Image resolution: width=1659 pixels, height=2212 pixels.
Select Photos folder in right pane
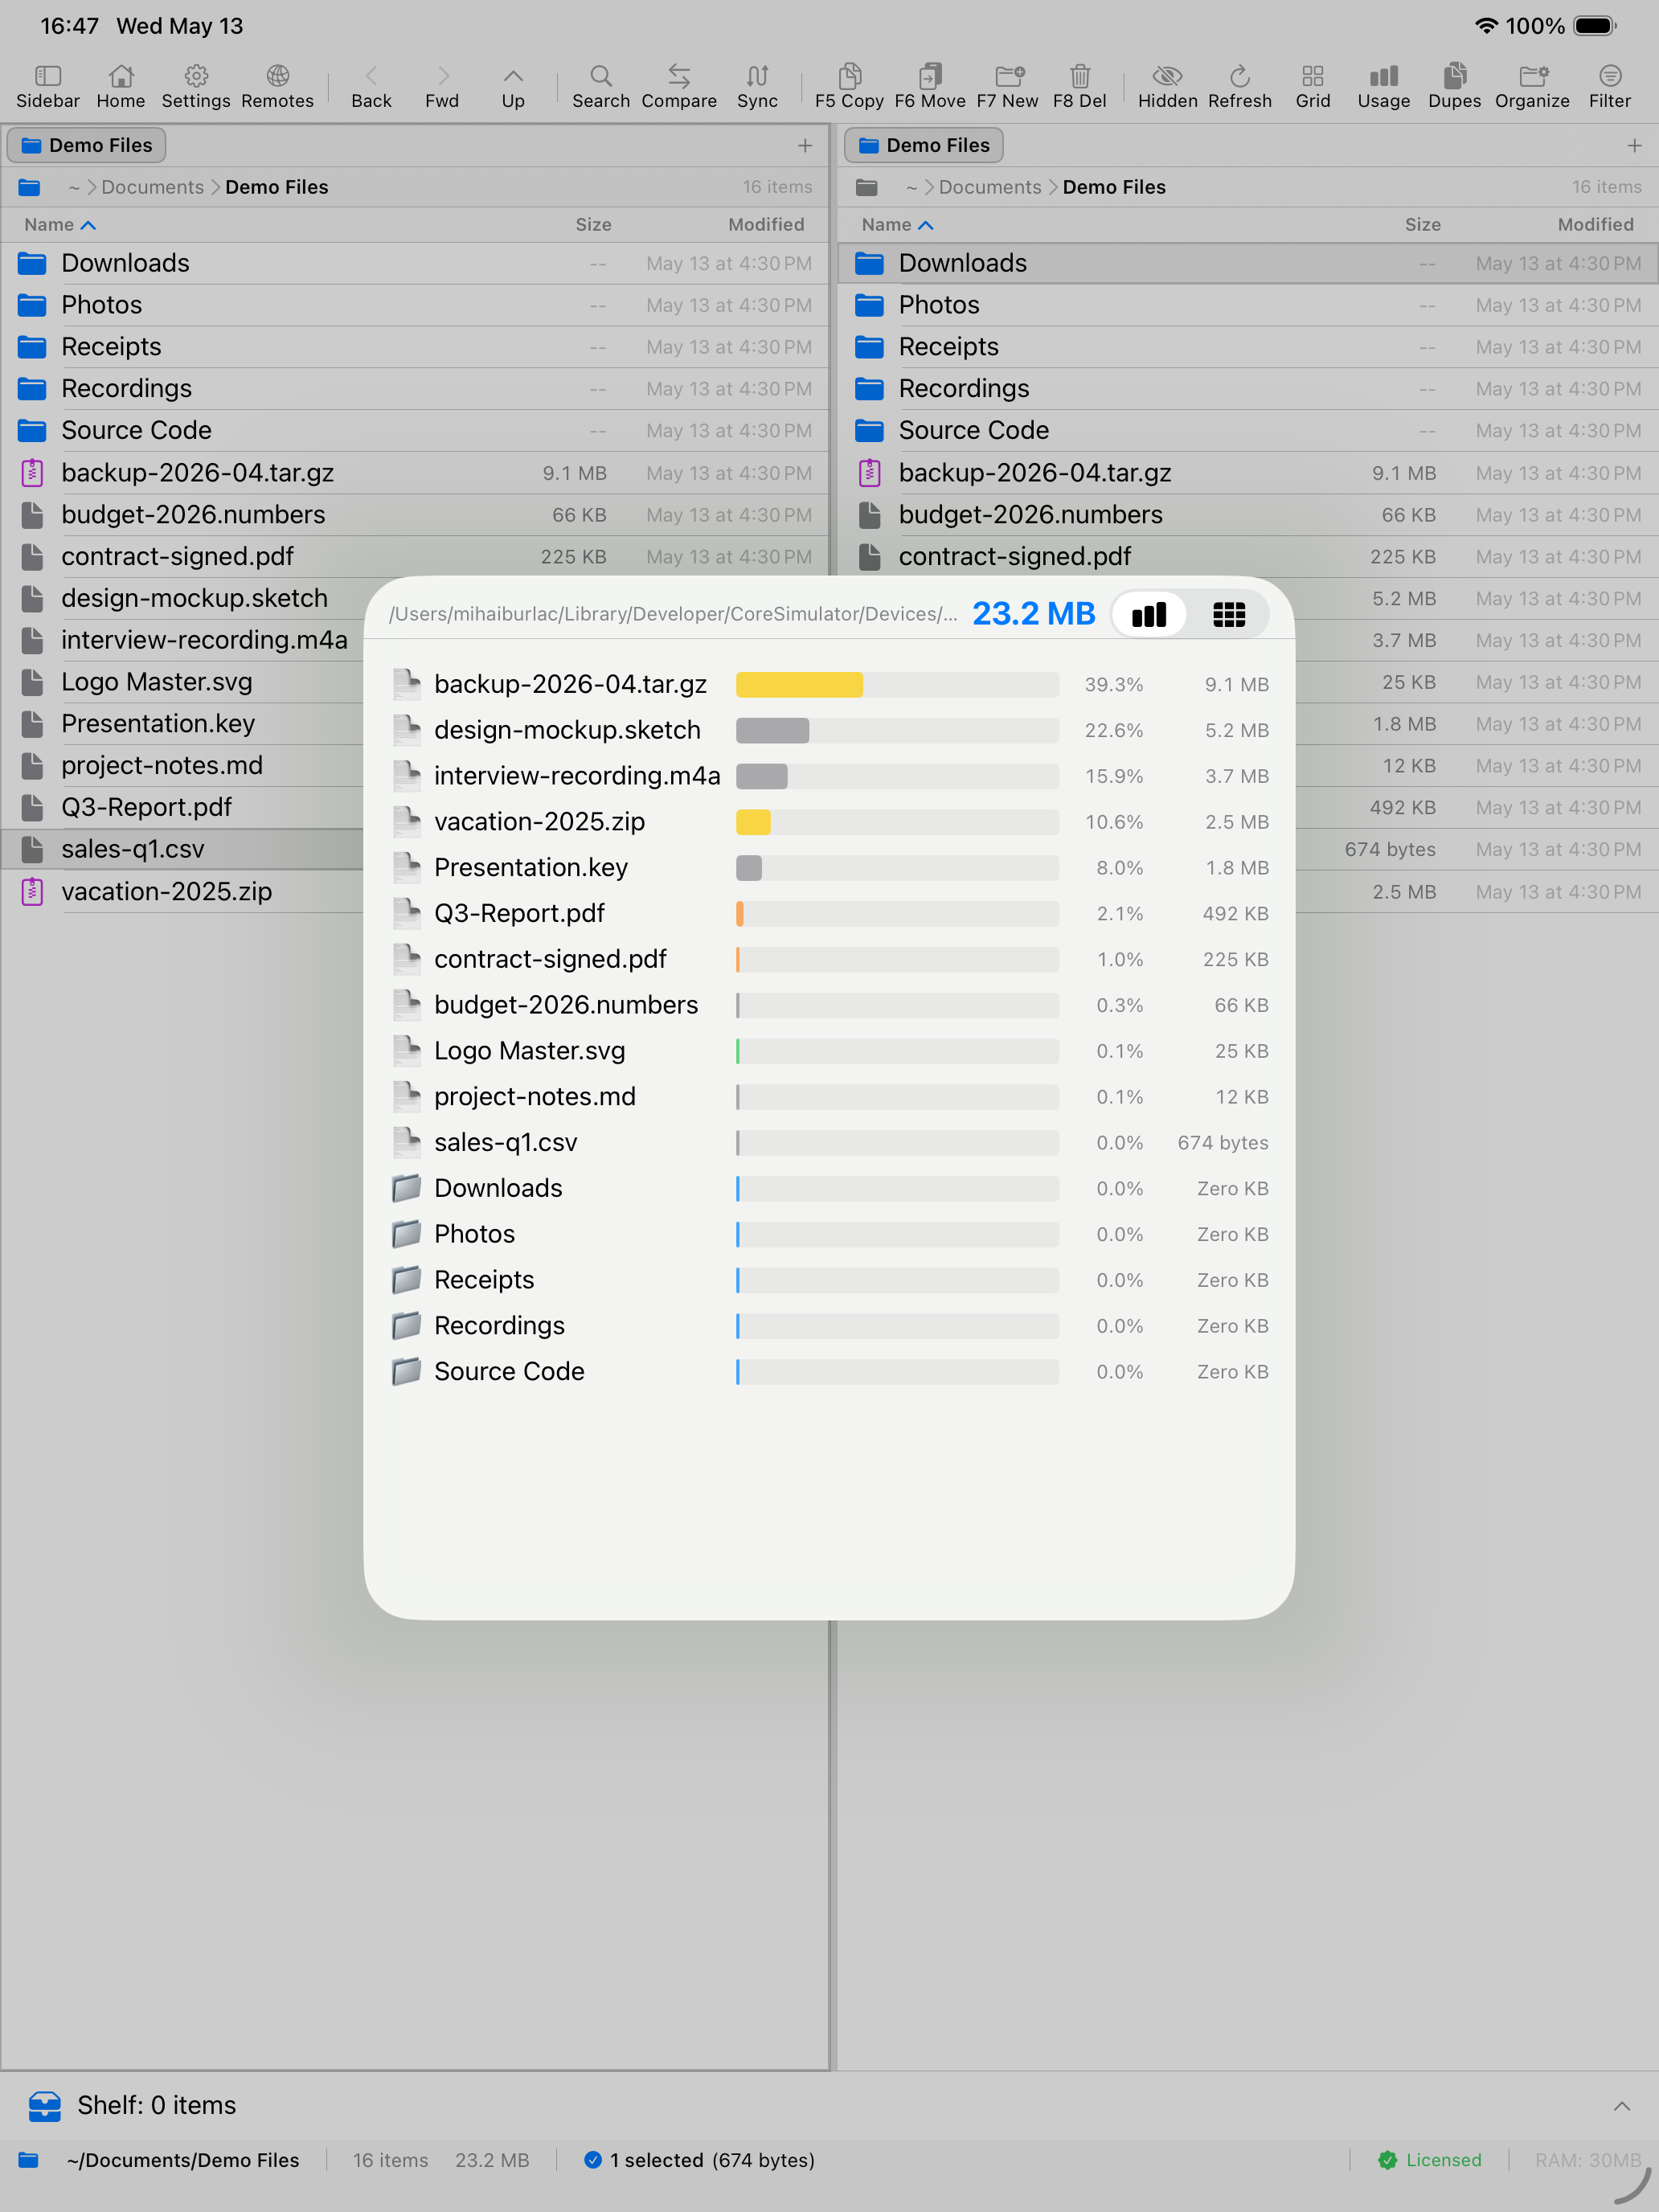[1247, 305]
